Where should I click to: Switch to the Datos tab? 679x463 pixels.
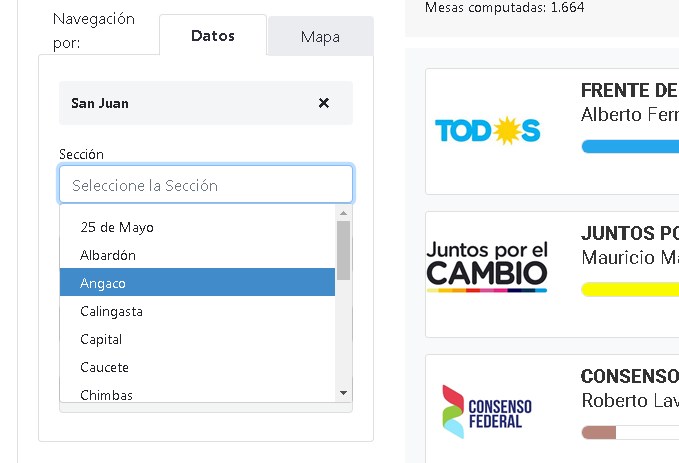point(212,36)
